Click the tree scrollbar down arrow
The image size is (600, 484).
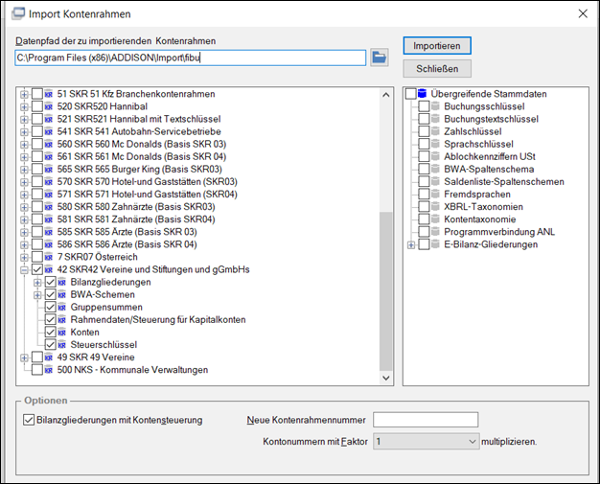pyautogui.click(x=386, y=378)
